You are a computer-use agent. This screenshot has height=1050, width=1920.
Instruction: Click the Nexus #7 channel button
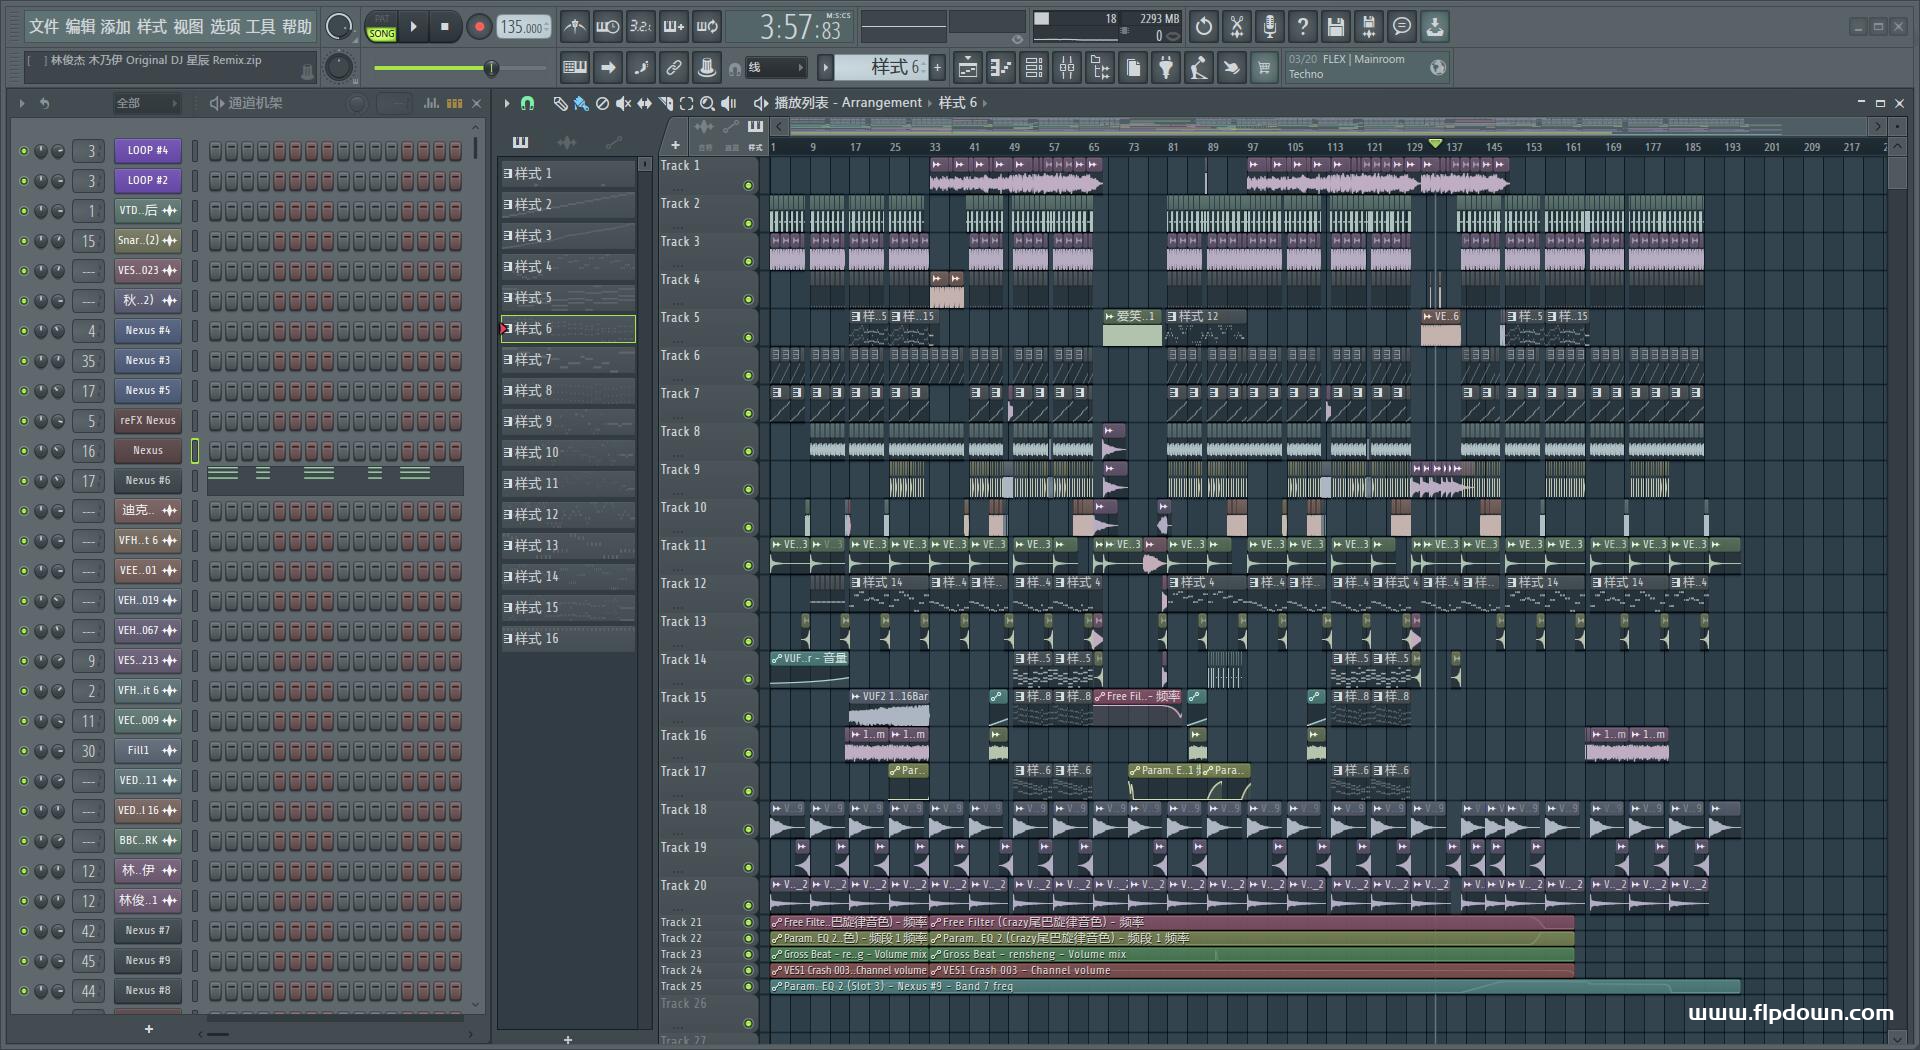147,931
